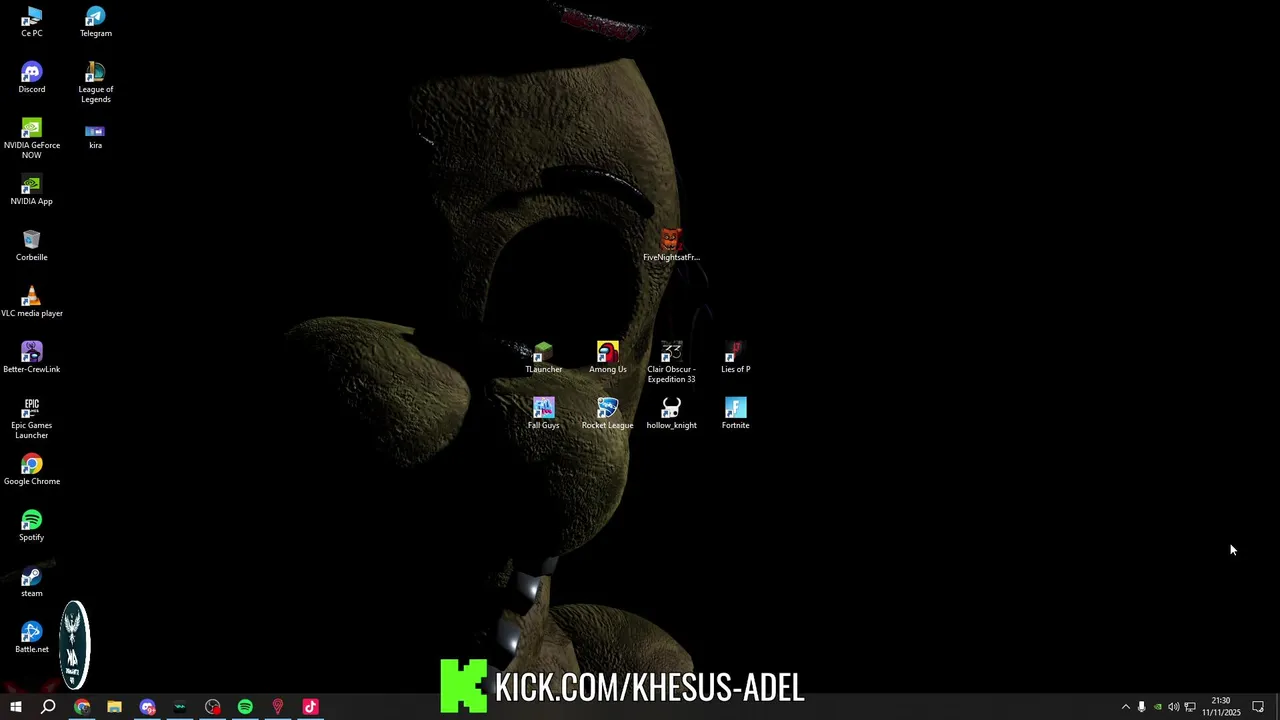
Task: Select the Discord desktop shortcut
Action: [32, 78]
